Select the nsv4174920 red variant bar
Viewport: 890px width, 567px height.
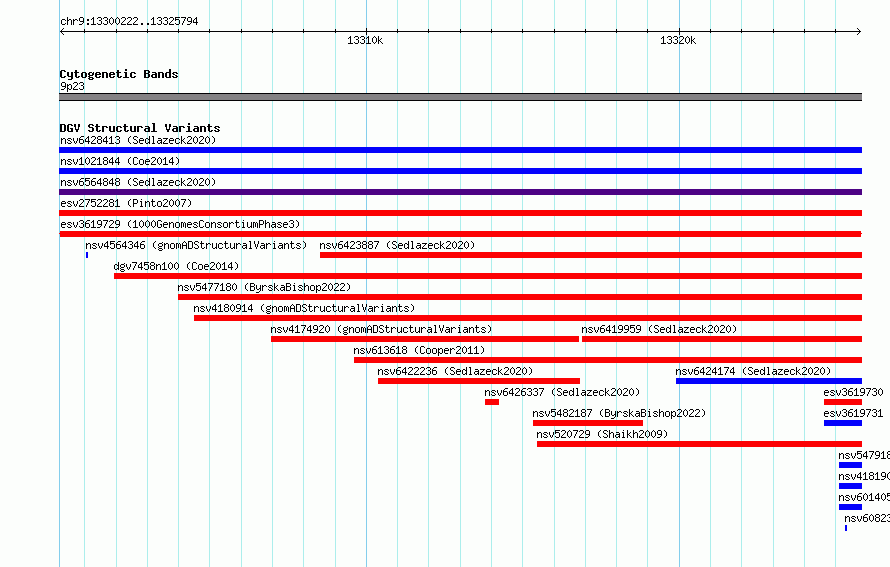(x=425, y=339)
